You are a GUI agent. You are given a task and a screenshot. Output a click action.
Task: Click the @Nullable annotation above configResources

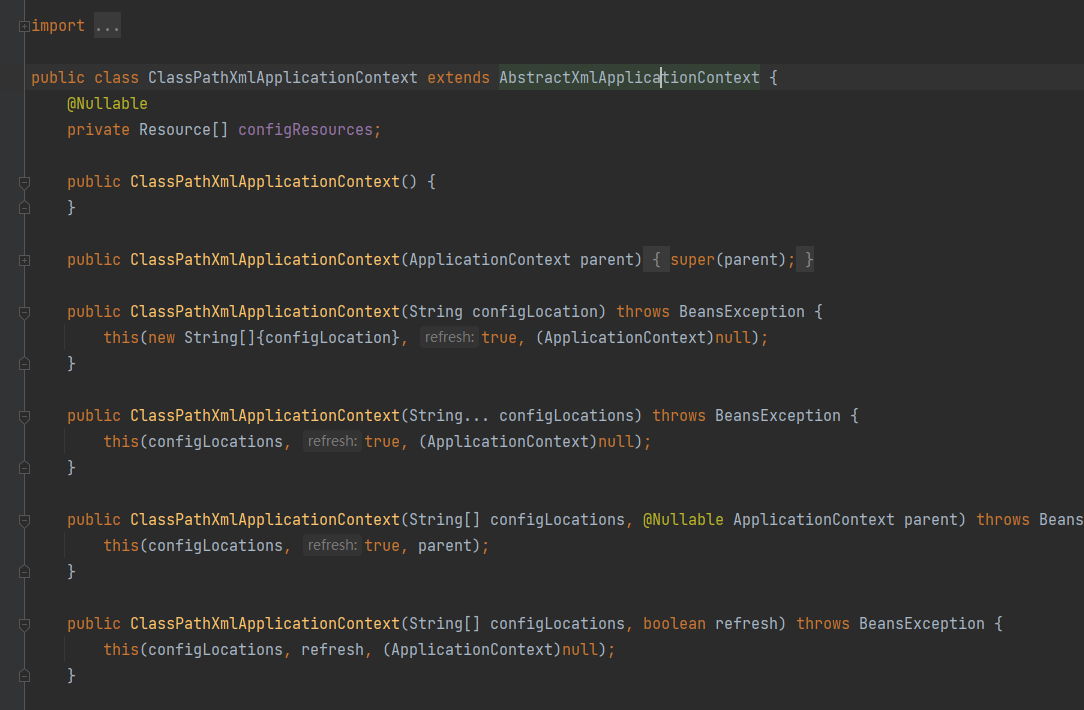click(107, 104)
